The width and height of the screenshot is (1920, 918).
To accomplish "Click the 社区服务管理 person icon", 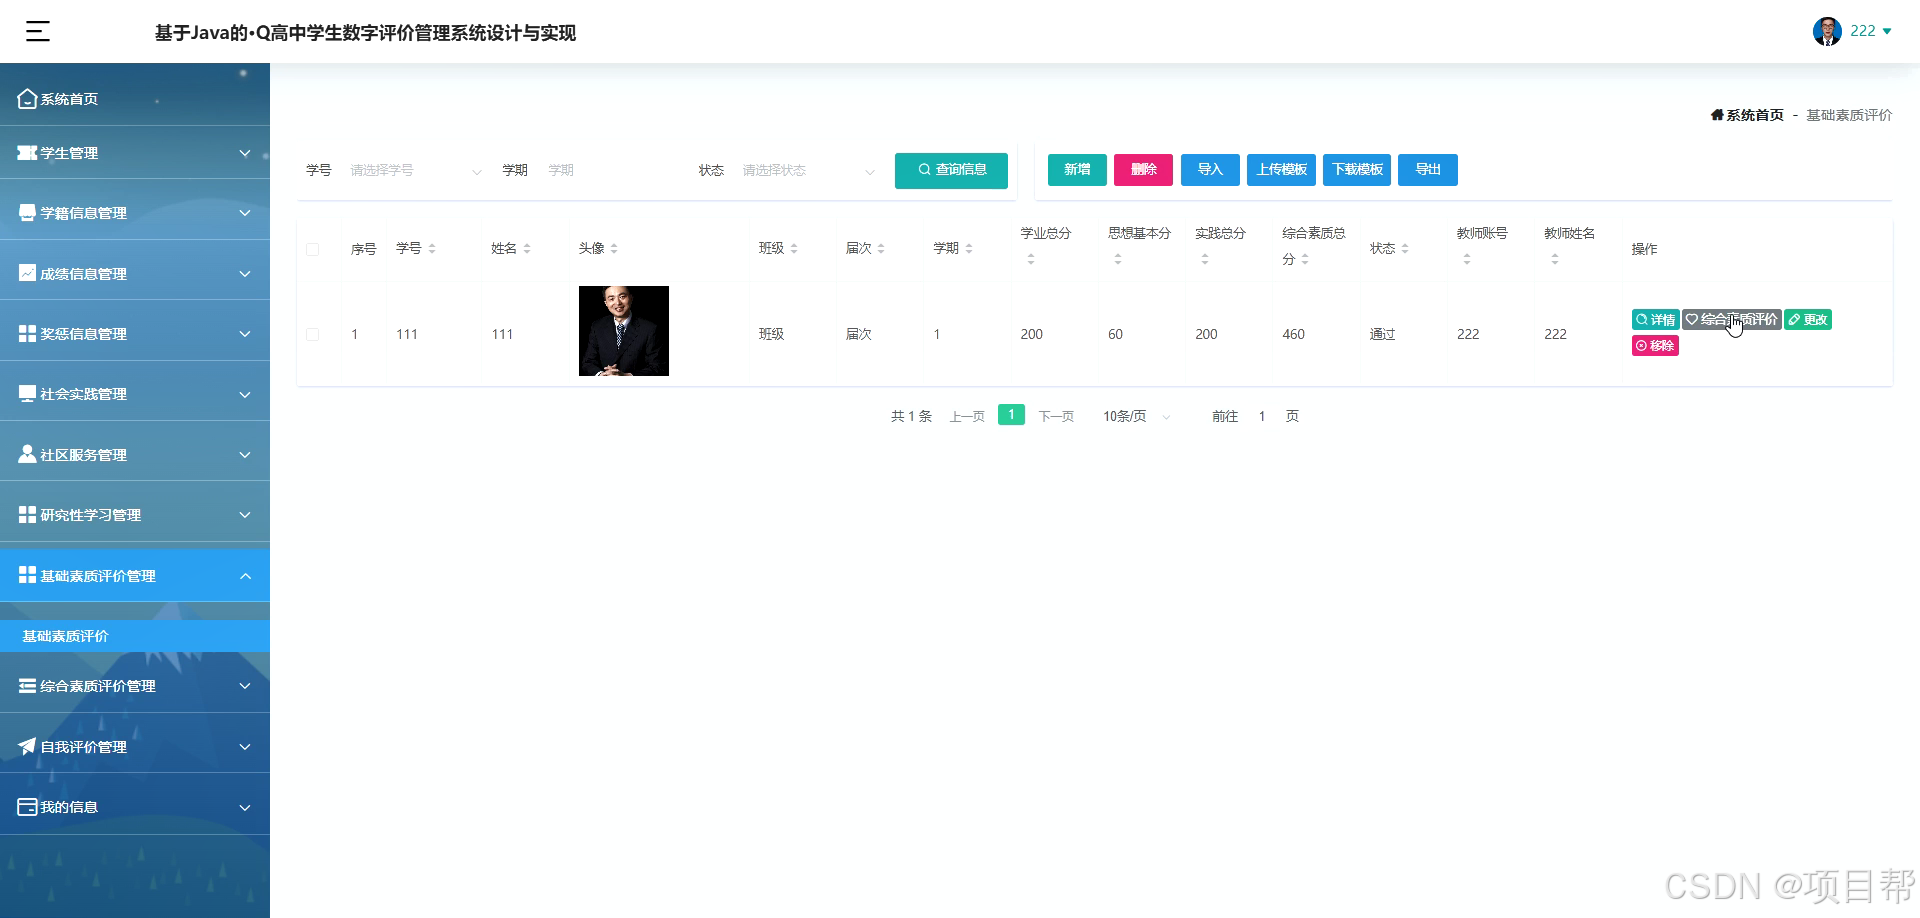I will (x=28, y=454).
